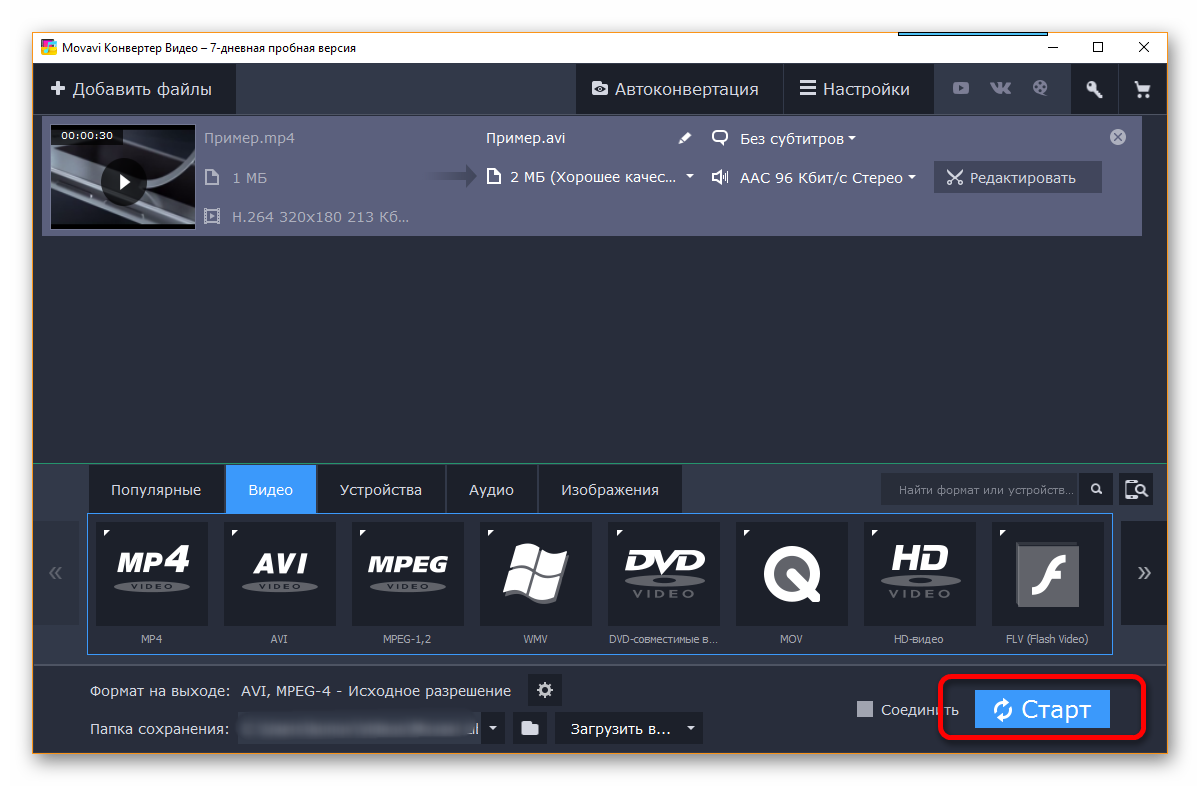The height and width of the screenshot is (786, 1200).
Task: Expand the AAC 96 Кбит/с audio dropdown
Action: [827, 178]
